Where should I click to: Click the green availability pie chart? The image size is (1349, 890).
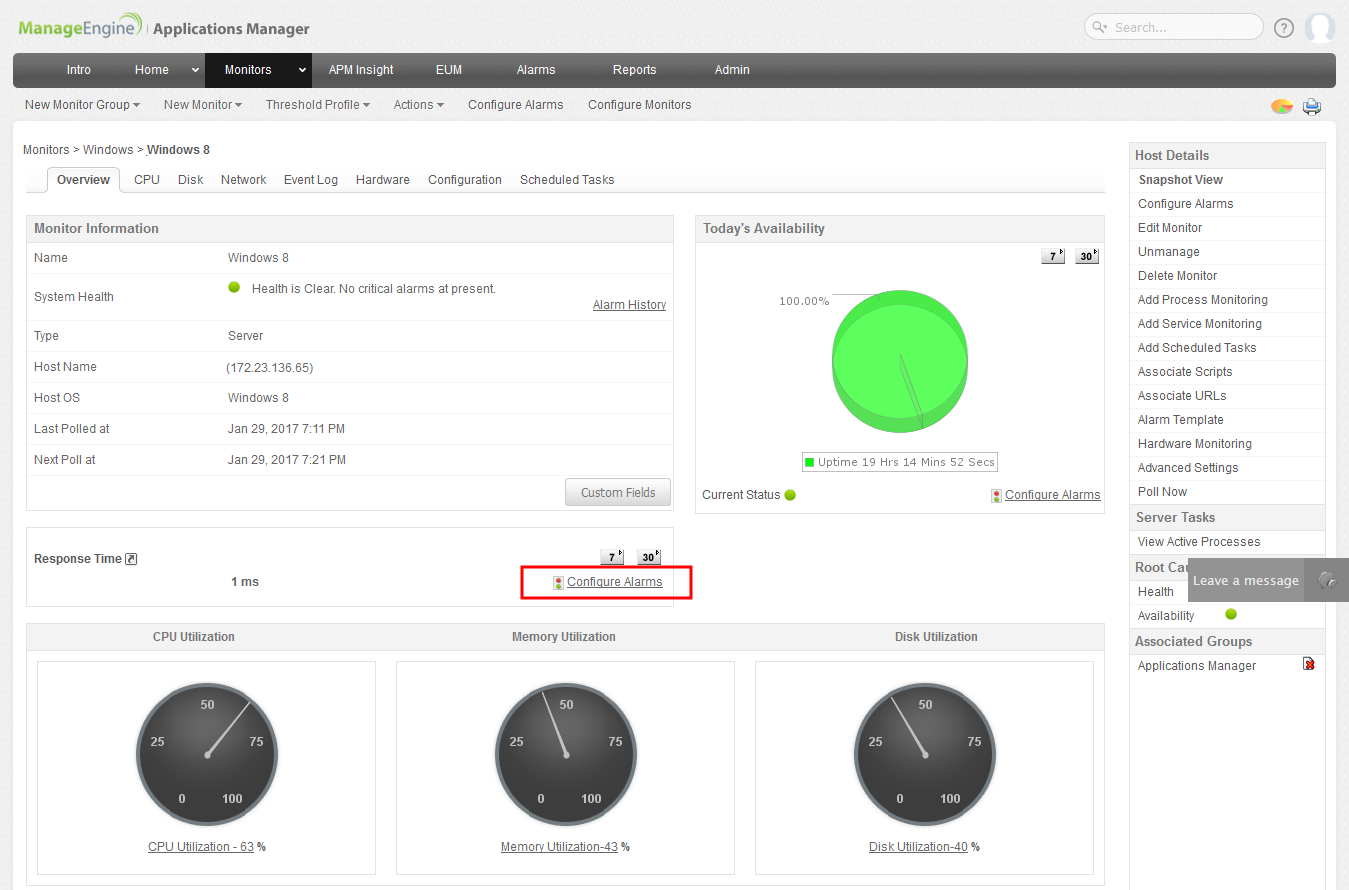[x=900, y=361]
